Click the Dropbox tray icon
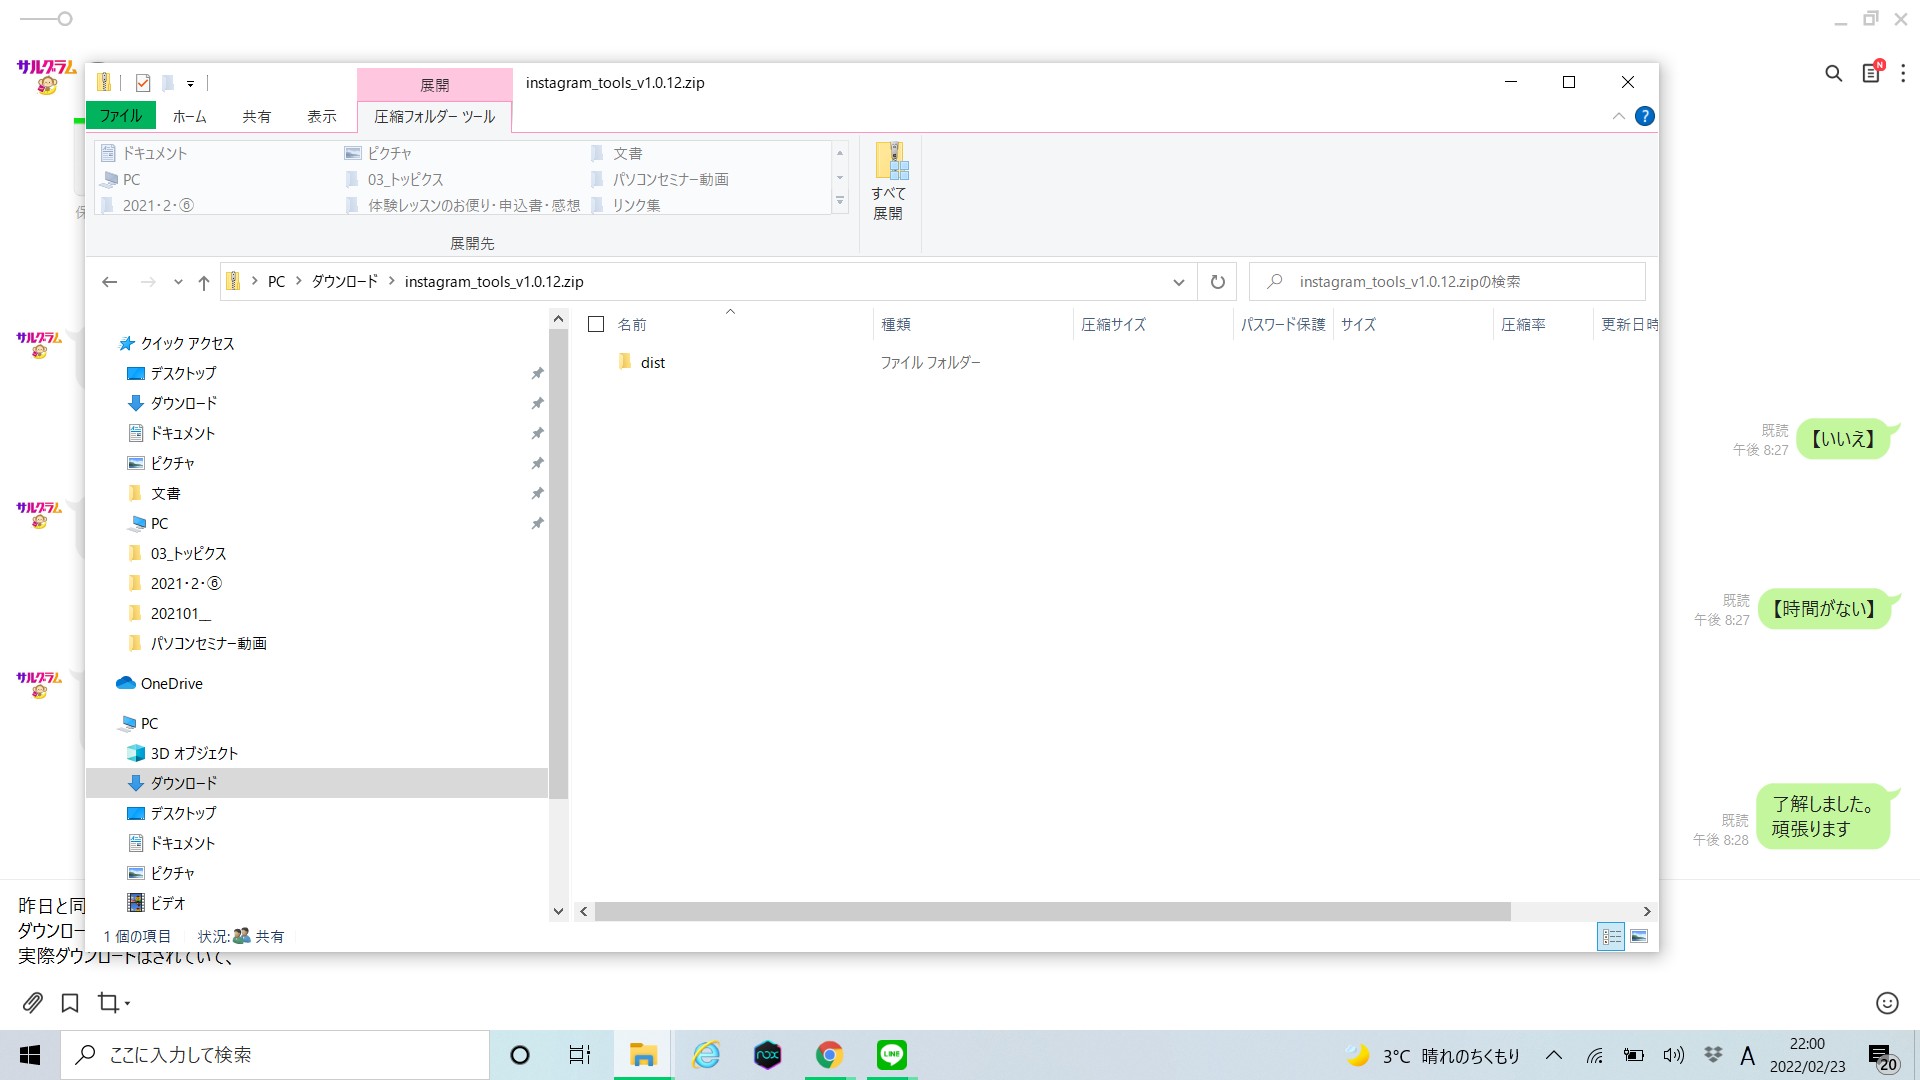Viewport: 1920px width, 1080px height. tap(1713, 1055)
